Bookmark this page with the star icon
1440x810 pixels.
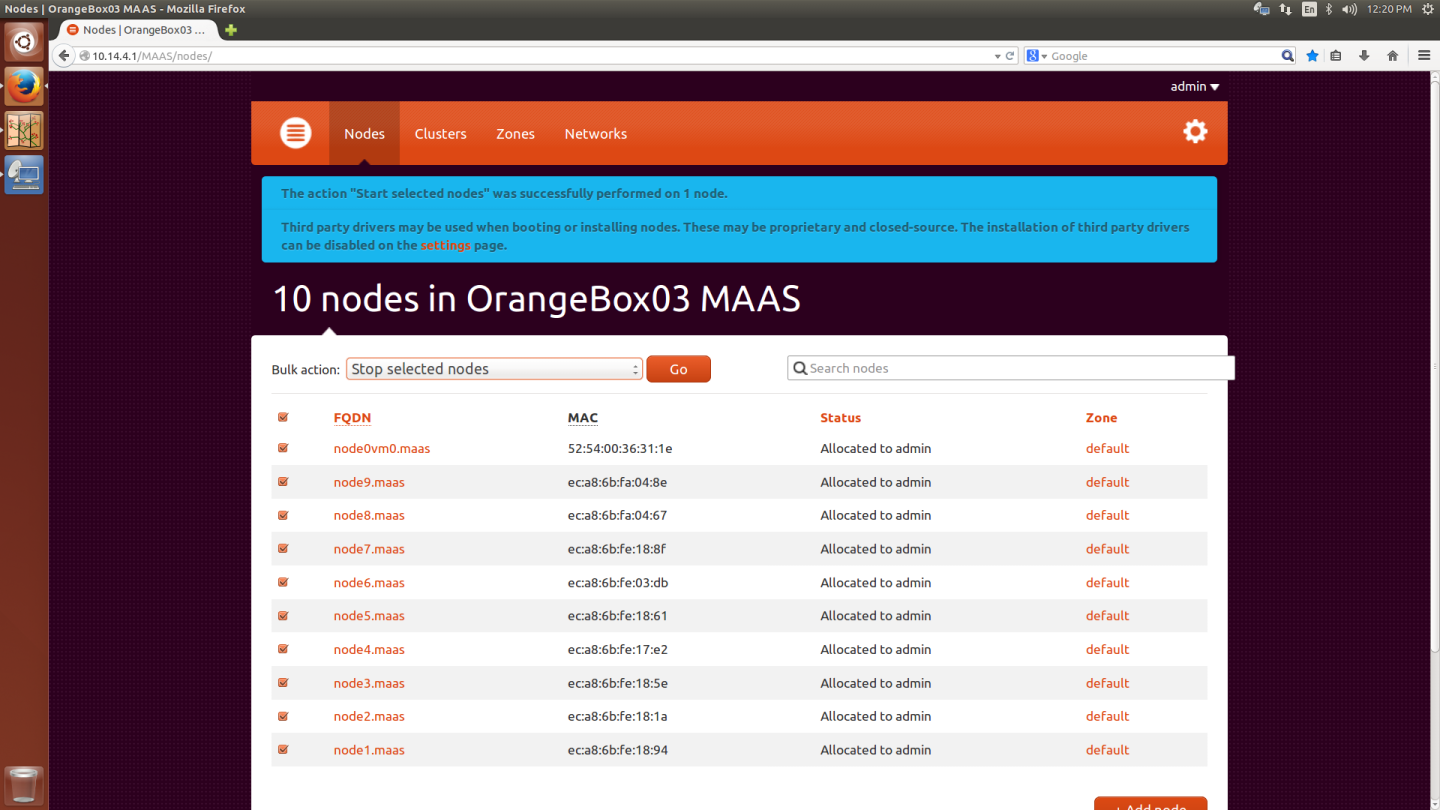click(1312, 56)
